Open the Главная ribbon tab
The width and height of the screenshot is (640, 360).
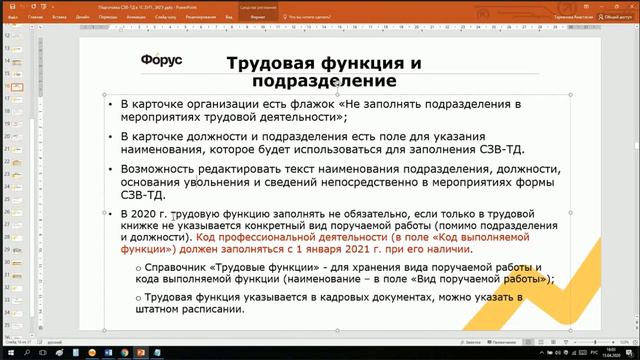[x=35, y=17]
